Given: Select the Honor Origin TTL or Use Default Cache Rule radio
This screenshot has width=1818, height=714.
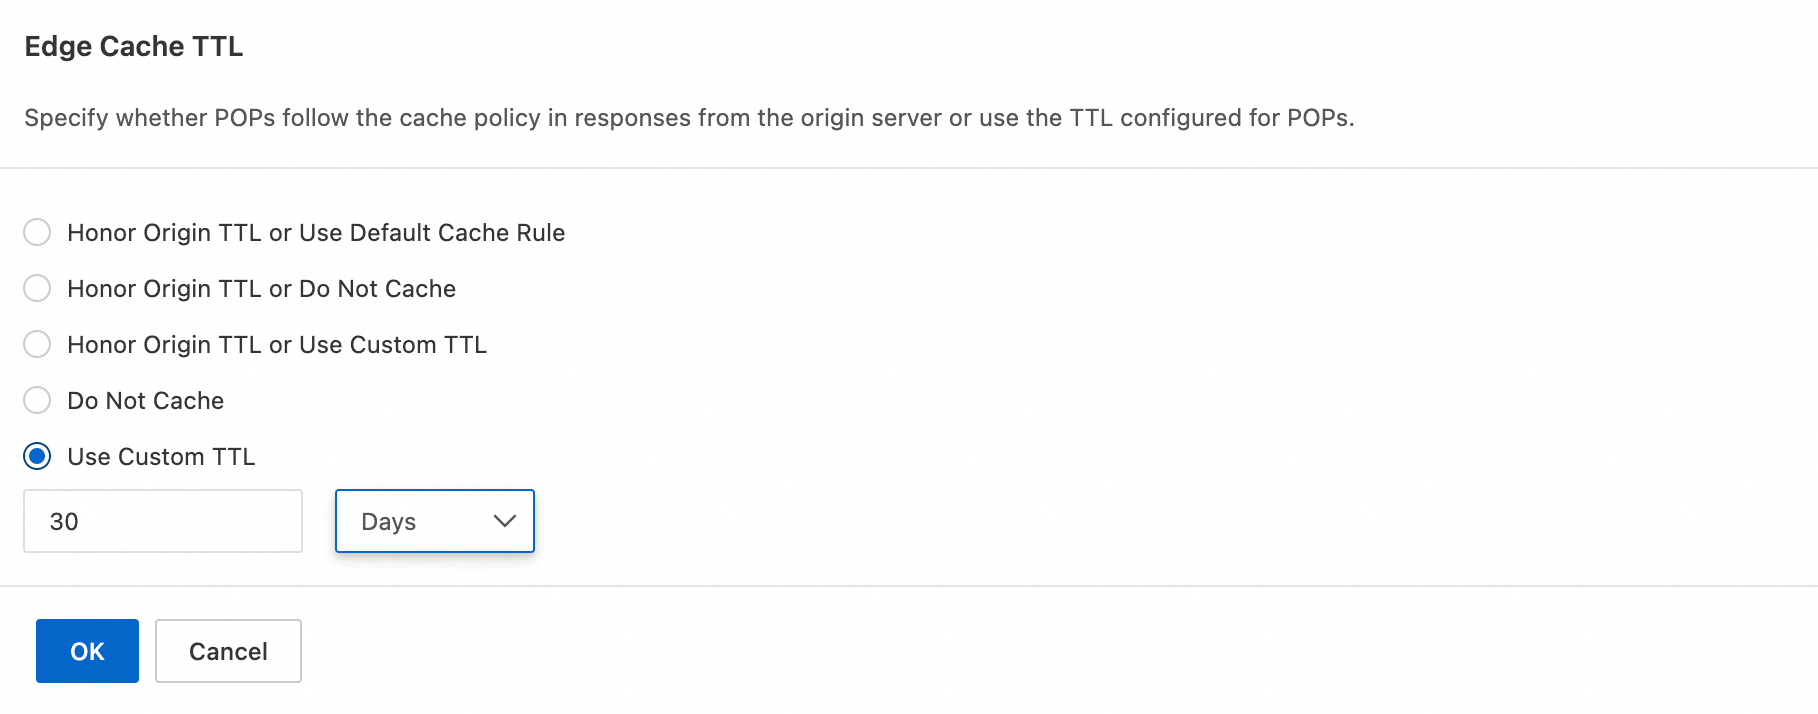Looking at the screenshot, I should click(37, 233).
